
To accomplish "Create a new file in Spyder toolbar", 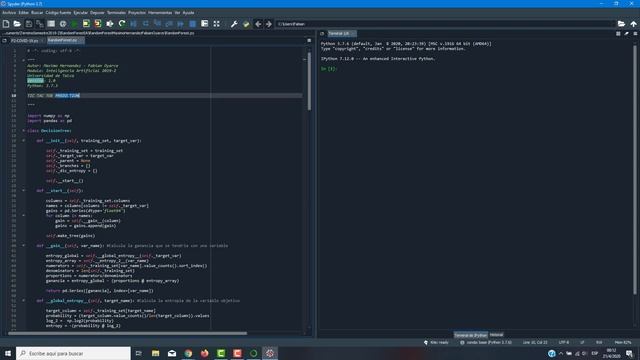I will pos(6,24).
